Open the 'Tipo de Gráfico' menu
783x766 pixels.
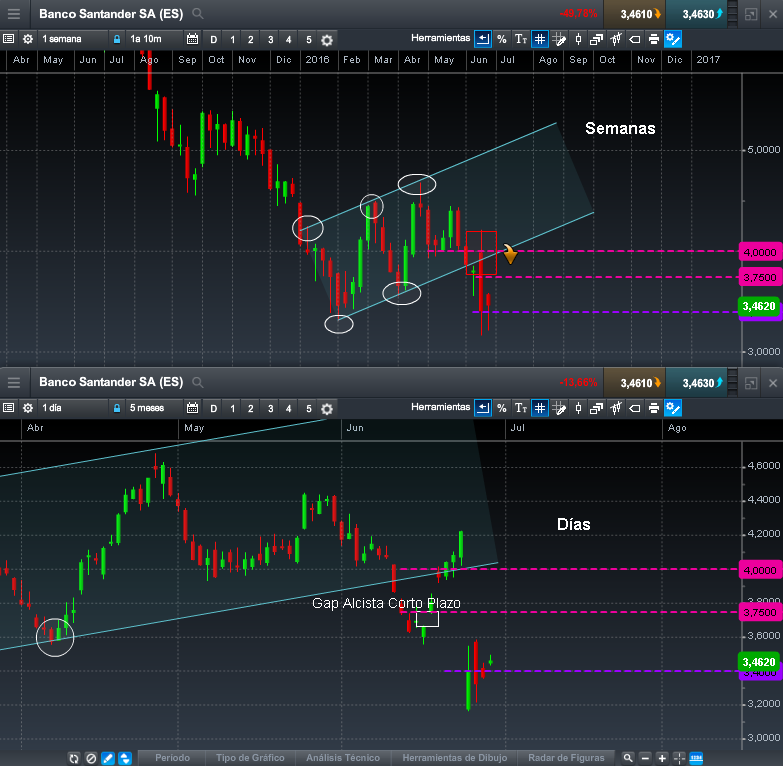[250, 758]
